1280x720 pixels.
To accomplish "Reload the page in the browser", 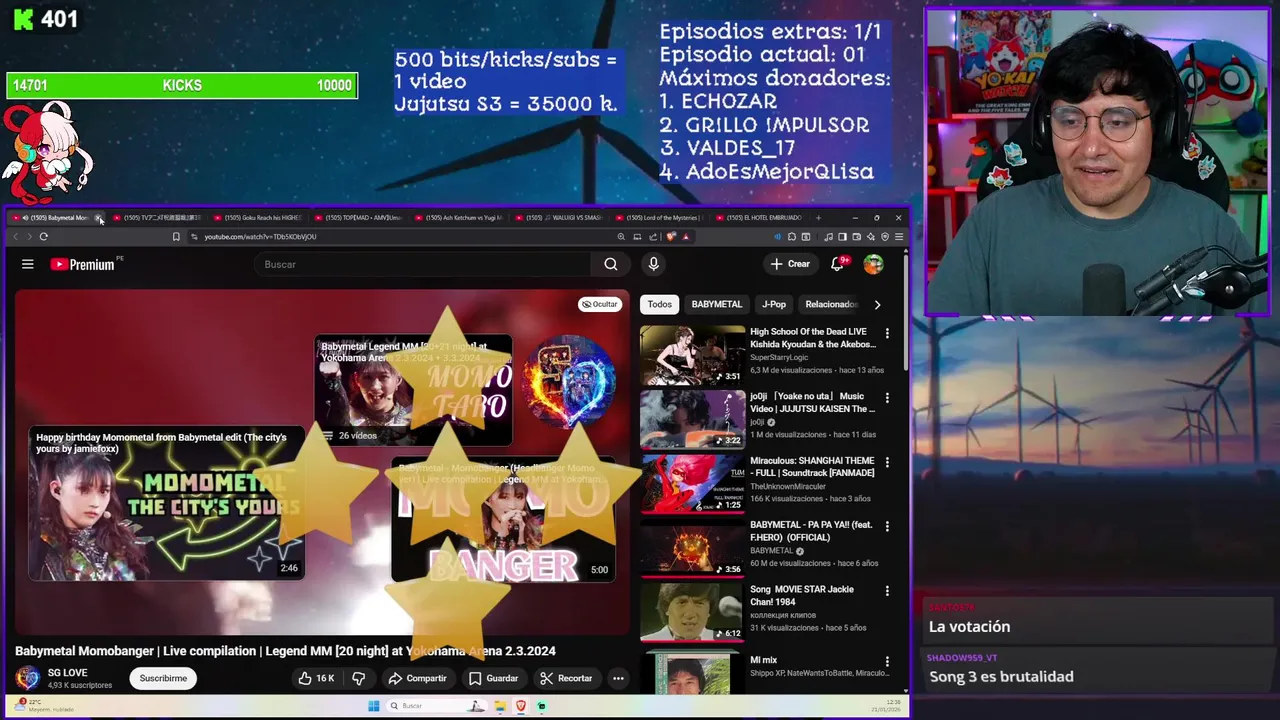I will tap(44, 237).
